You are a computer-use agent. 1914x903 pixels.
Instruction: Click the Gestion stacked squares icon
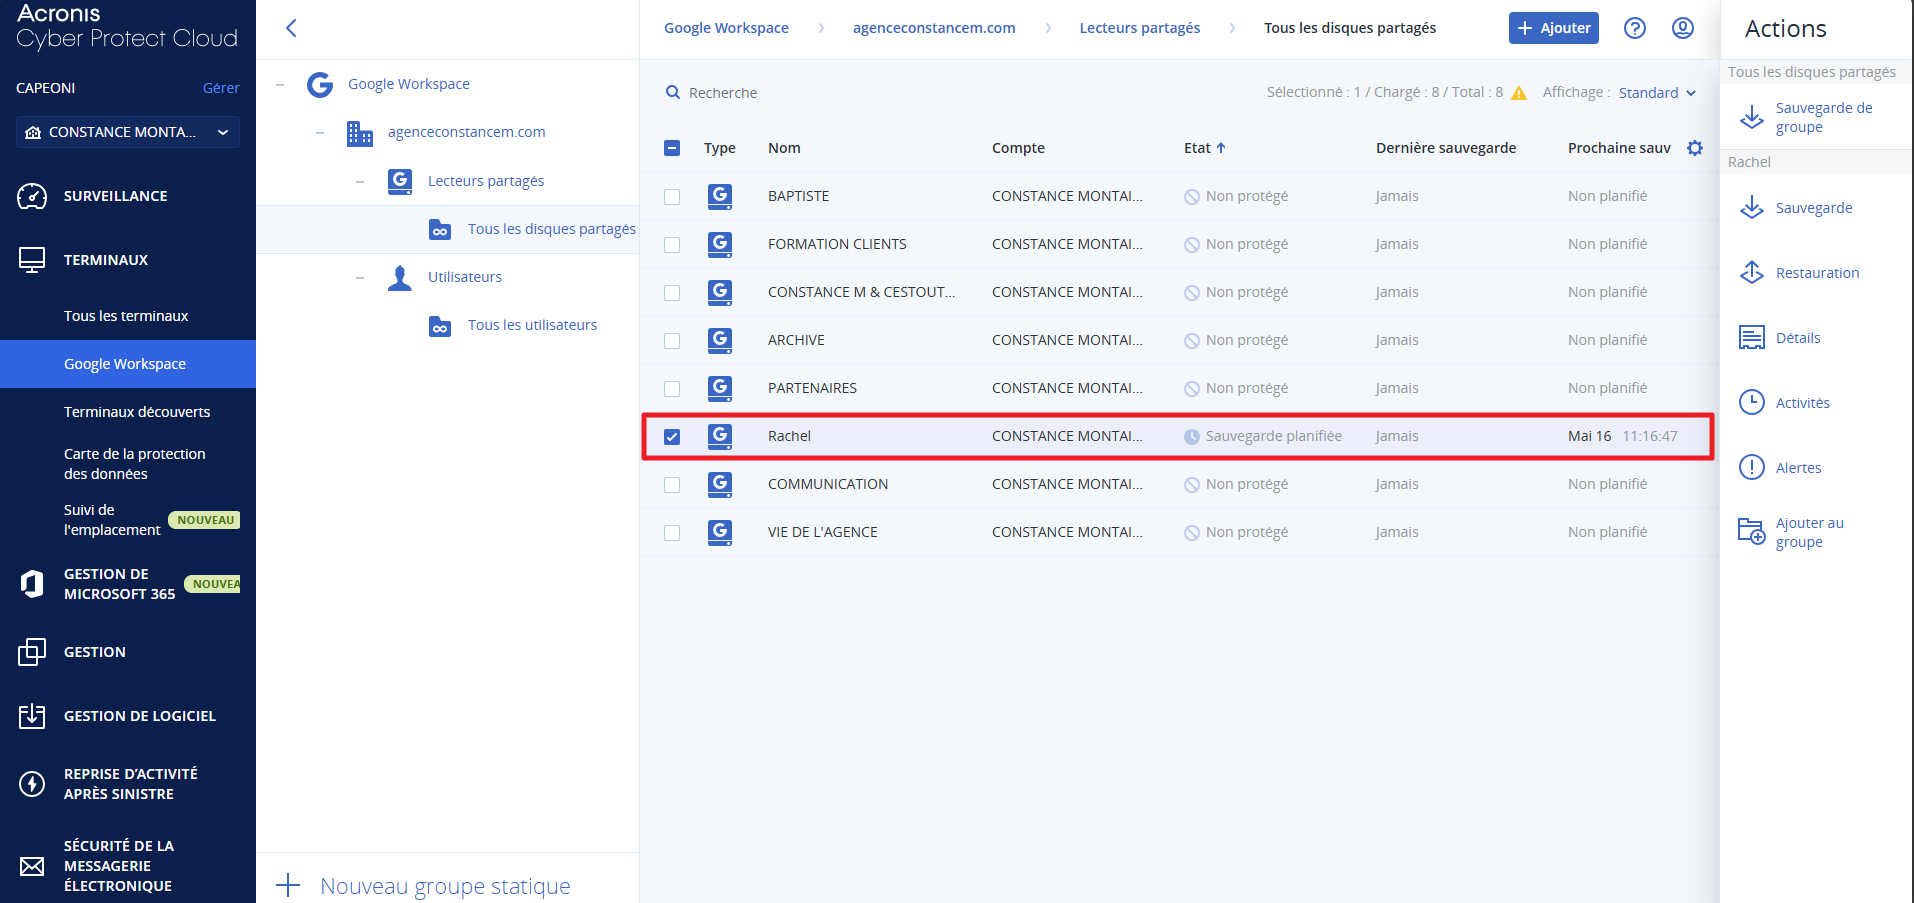point(32,652)
